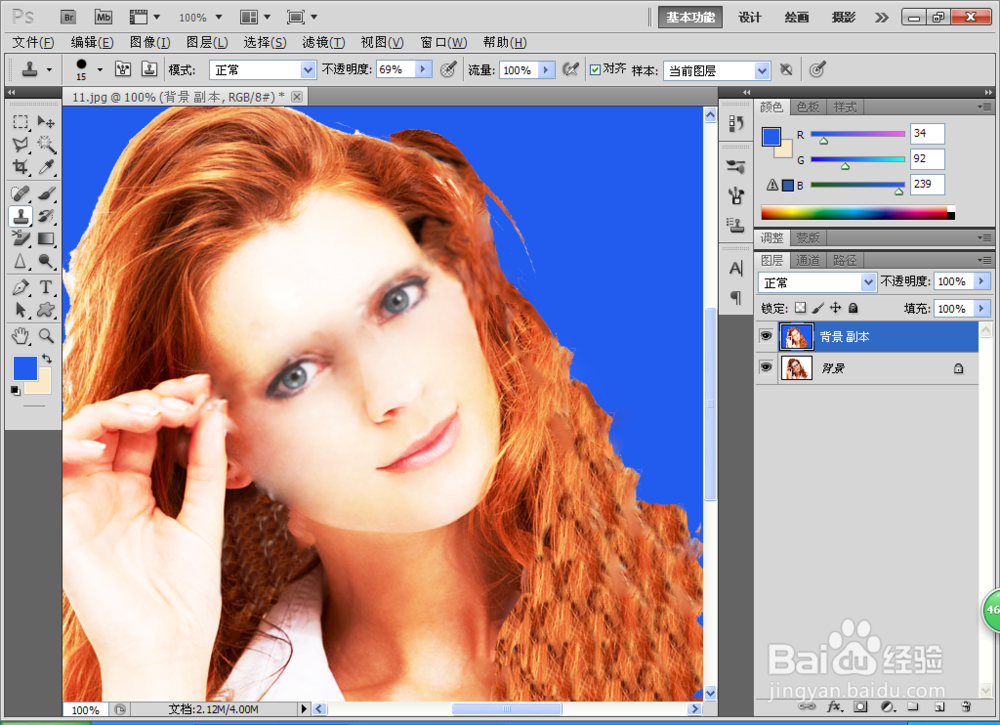Screen dimensions: 1000x725
Task: Select the Polygonal Lasso tool
Action: (x=20, y=145)
